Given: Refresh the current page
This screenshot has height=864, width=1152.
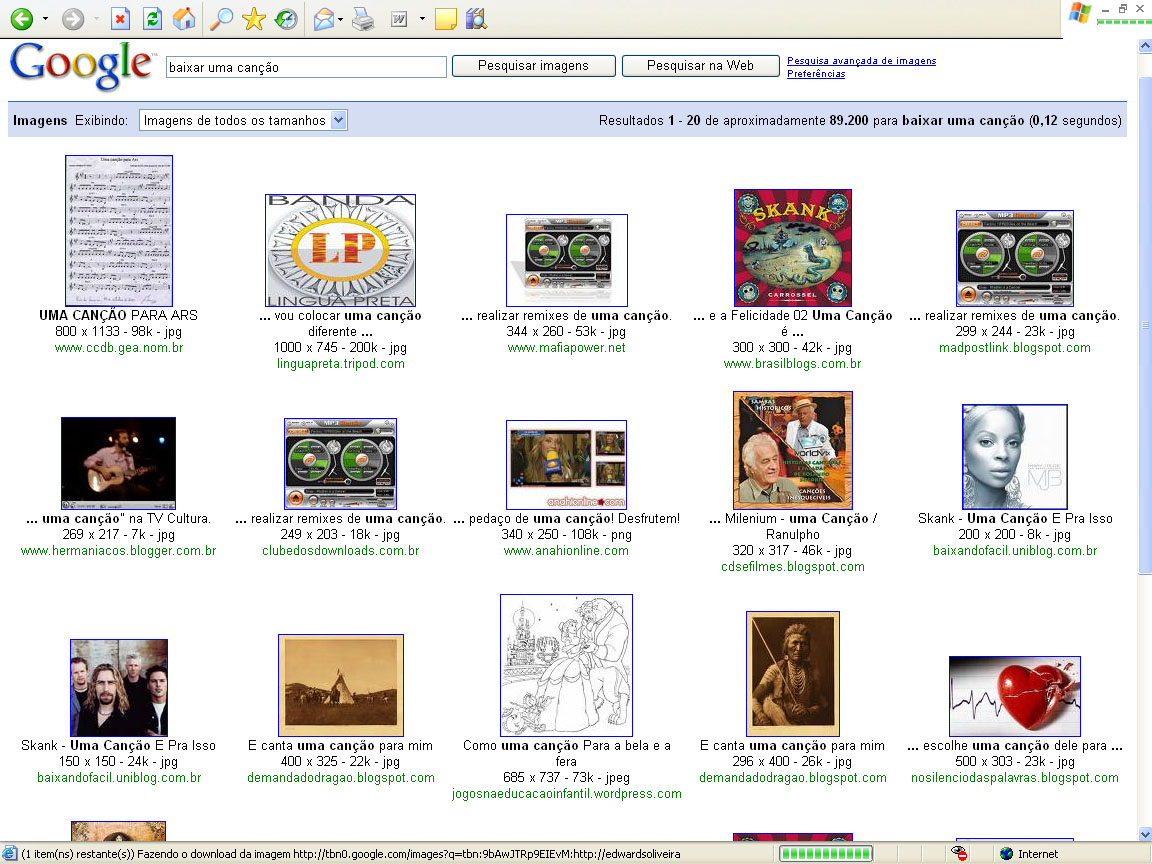Looking at the screenshot, I should (152, 18).
